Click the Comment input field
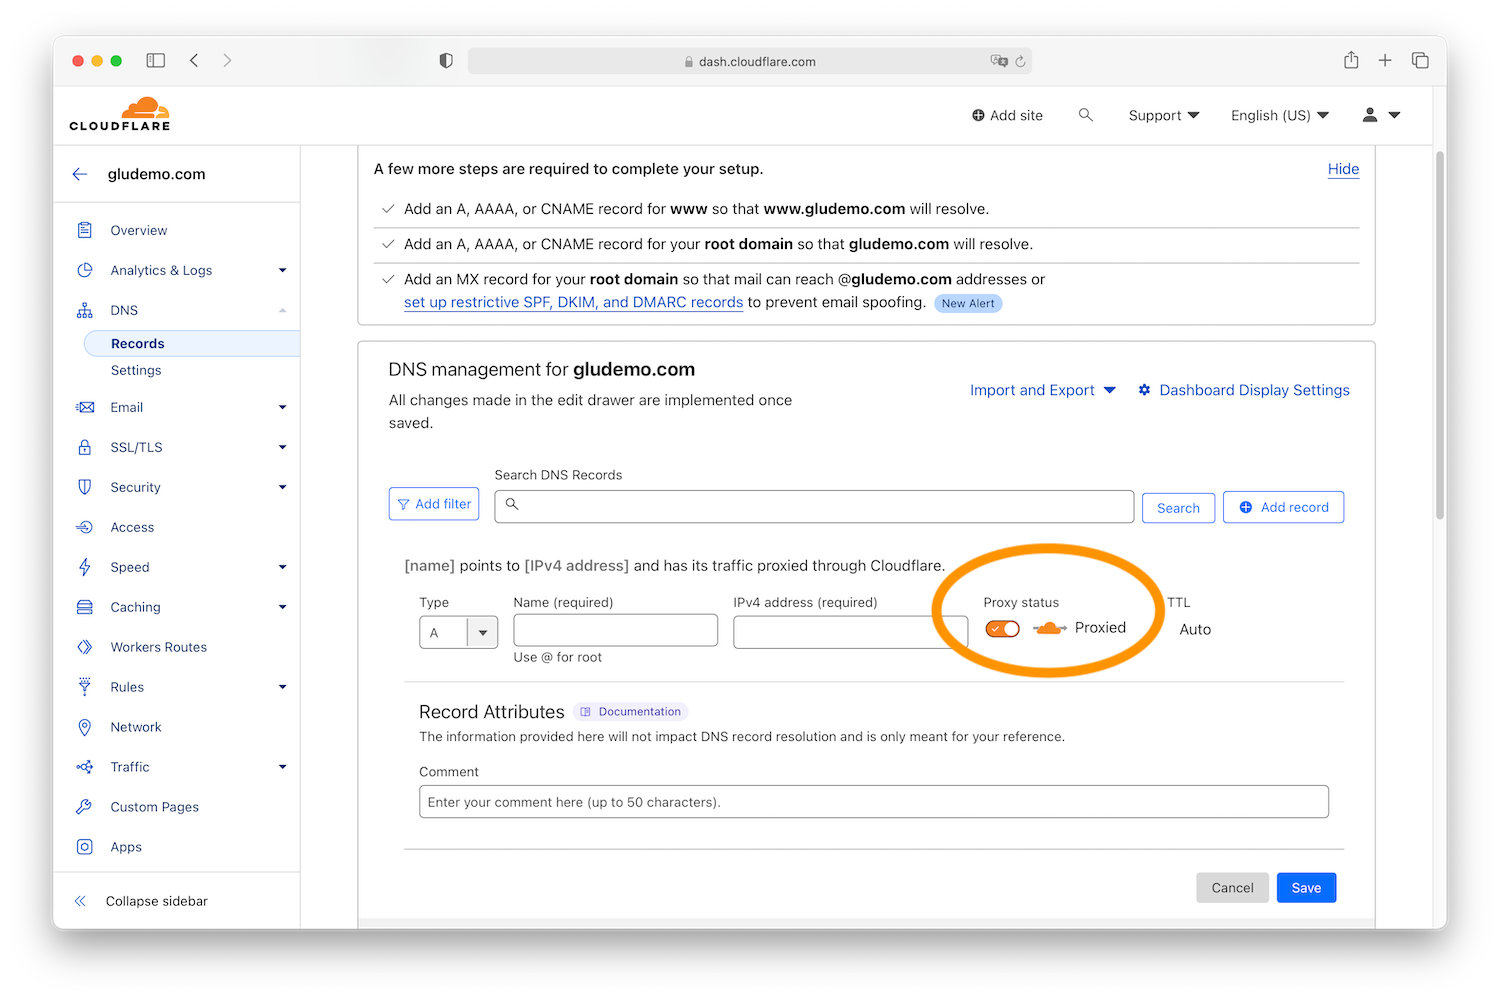Image resolution: width=1500 pixels, height=999 pixels. [x=874, y=802]
